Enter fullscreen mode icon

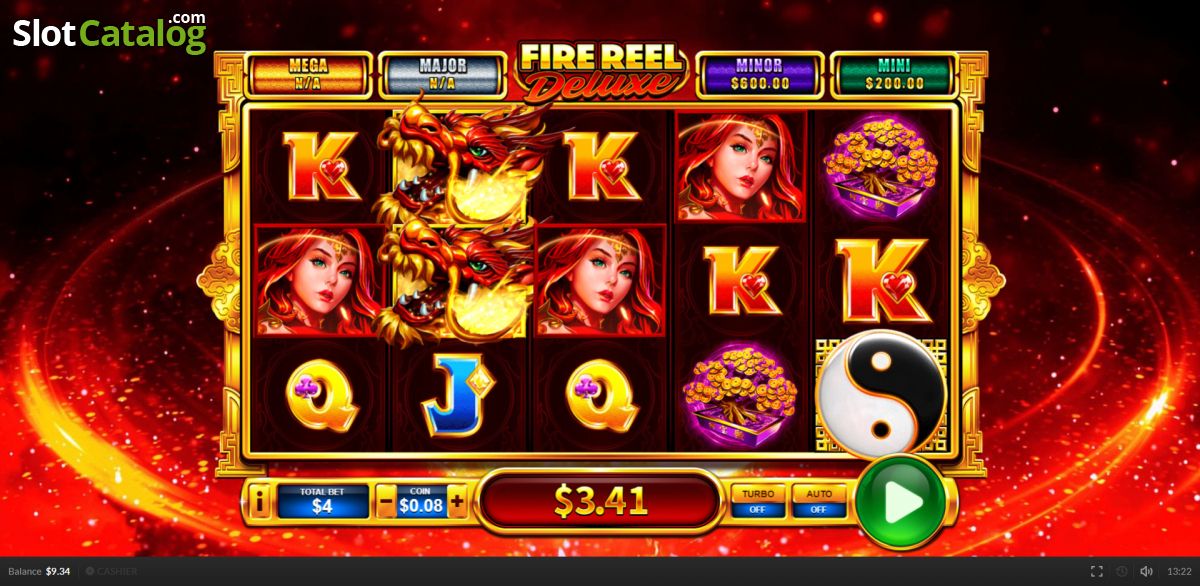click(1097, 571)
